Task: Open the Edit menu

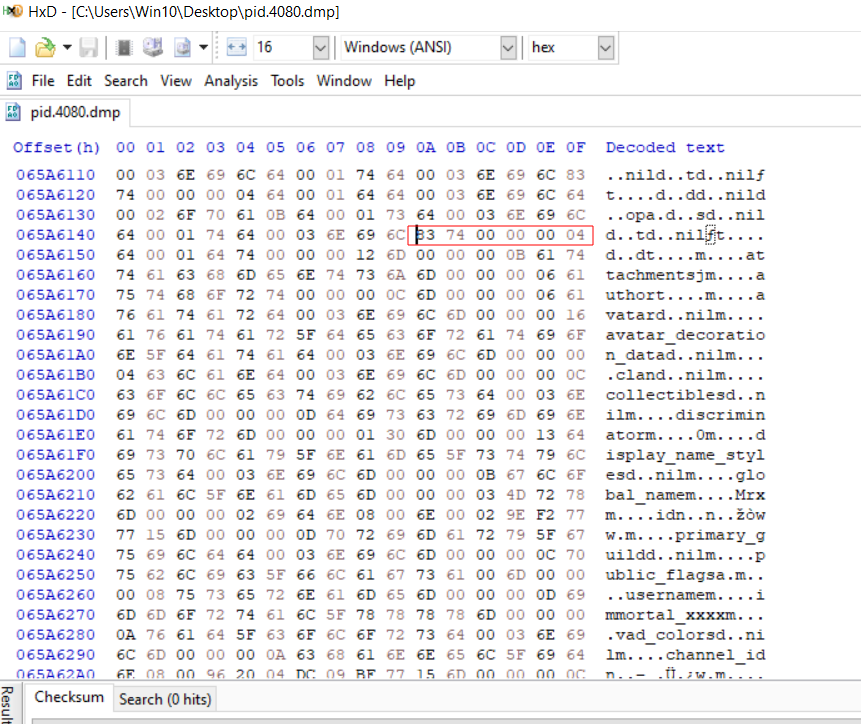Action: 79,81
